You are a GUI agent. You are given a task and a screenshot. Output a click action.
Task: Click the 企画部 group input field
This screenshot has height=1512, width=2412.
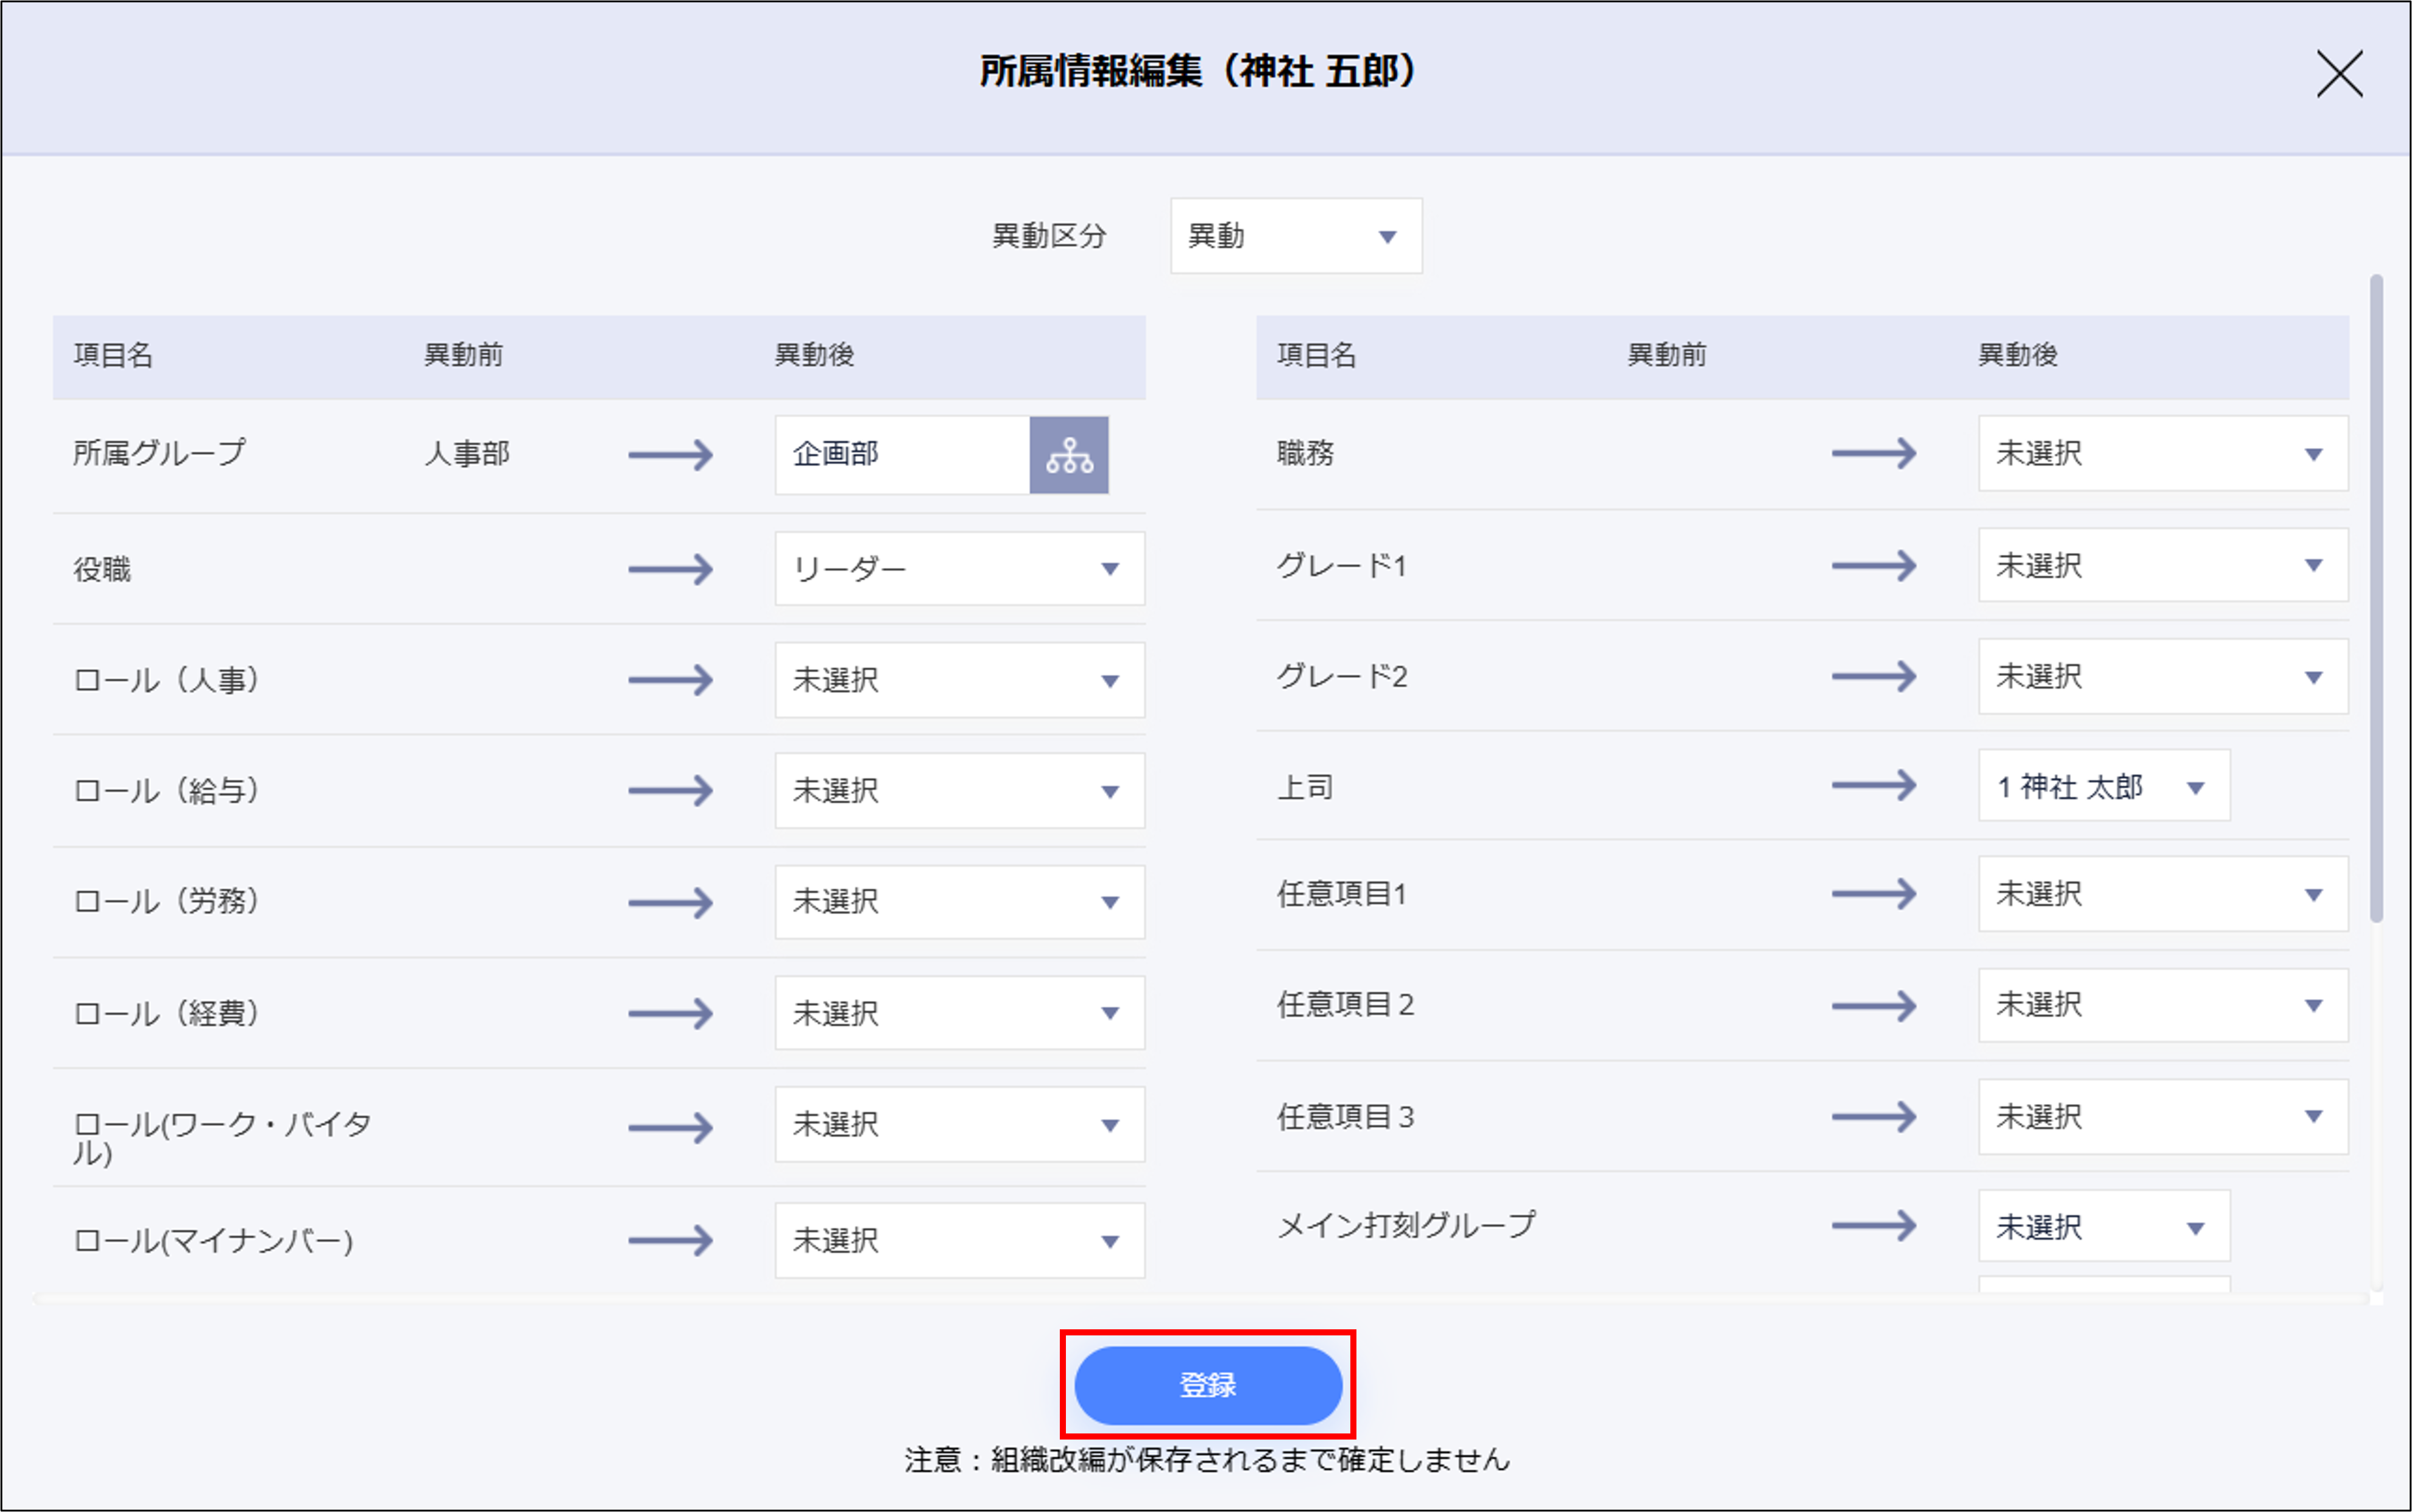tap(901, 455)
